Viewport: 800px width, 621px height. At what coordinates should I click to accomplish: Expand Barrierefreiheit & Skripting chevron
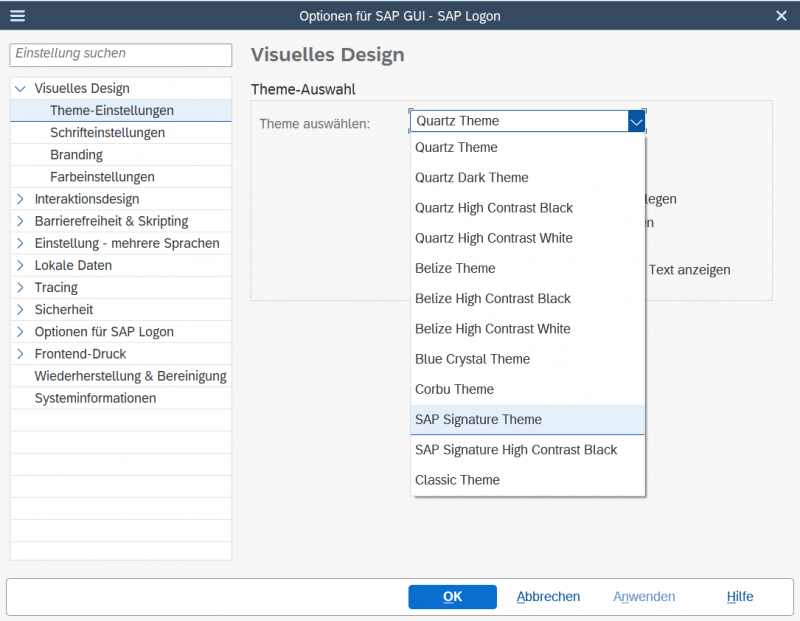[20, 221]
